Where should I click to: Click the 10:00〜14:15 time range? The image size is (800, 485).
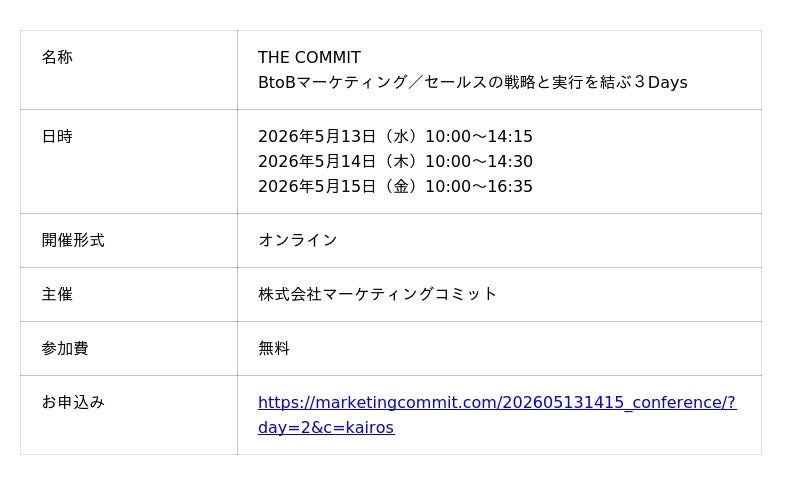478,137
